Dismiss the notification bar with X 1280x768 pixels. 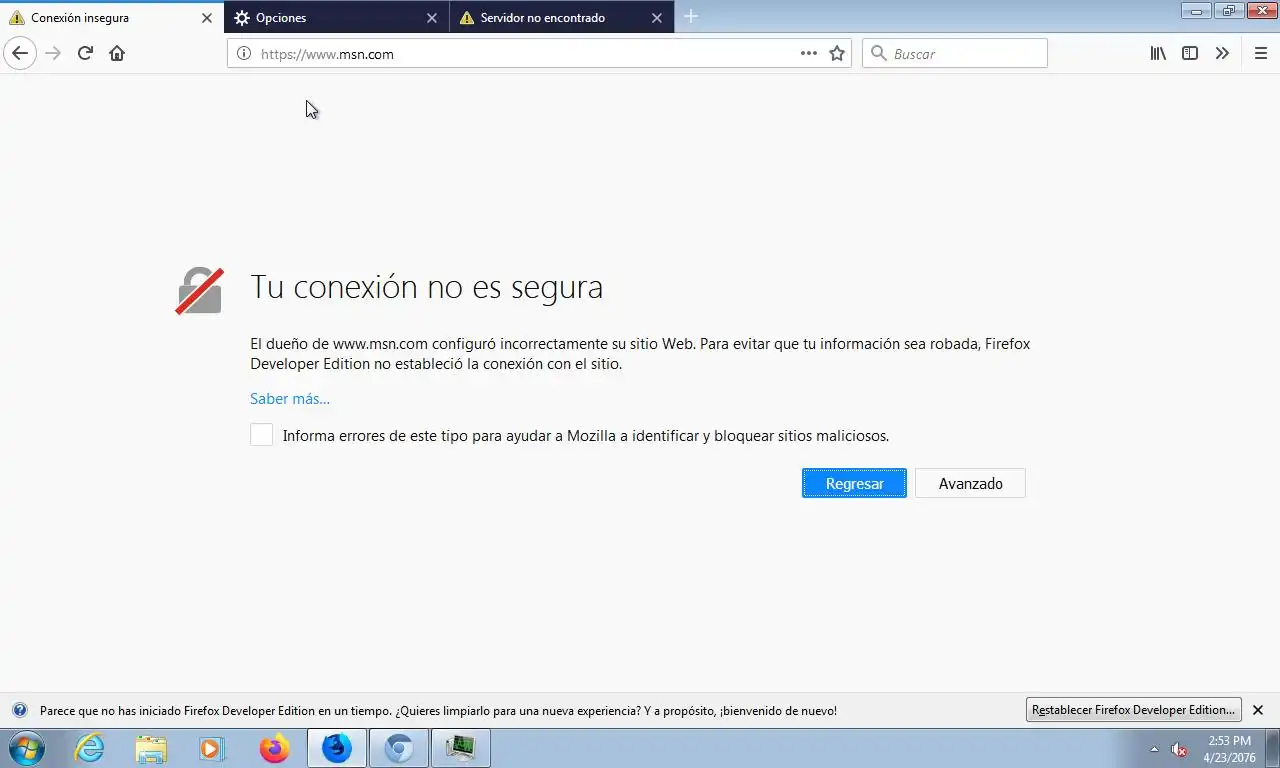(1258, 710)
